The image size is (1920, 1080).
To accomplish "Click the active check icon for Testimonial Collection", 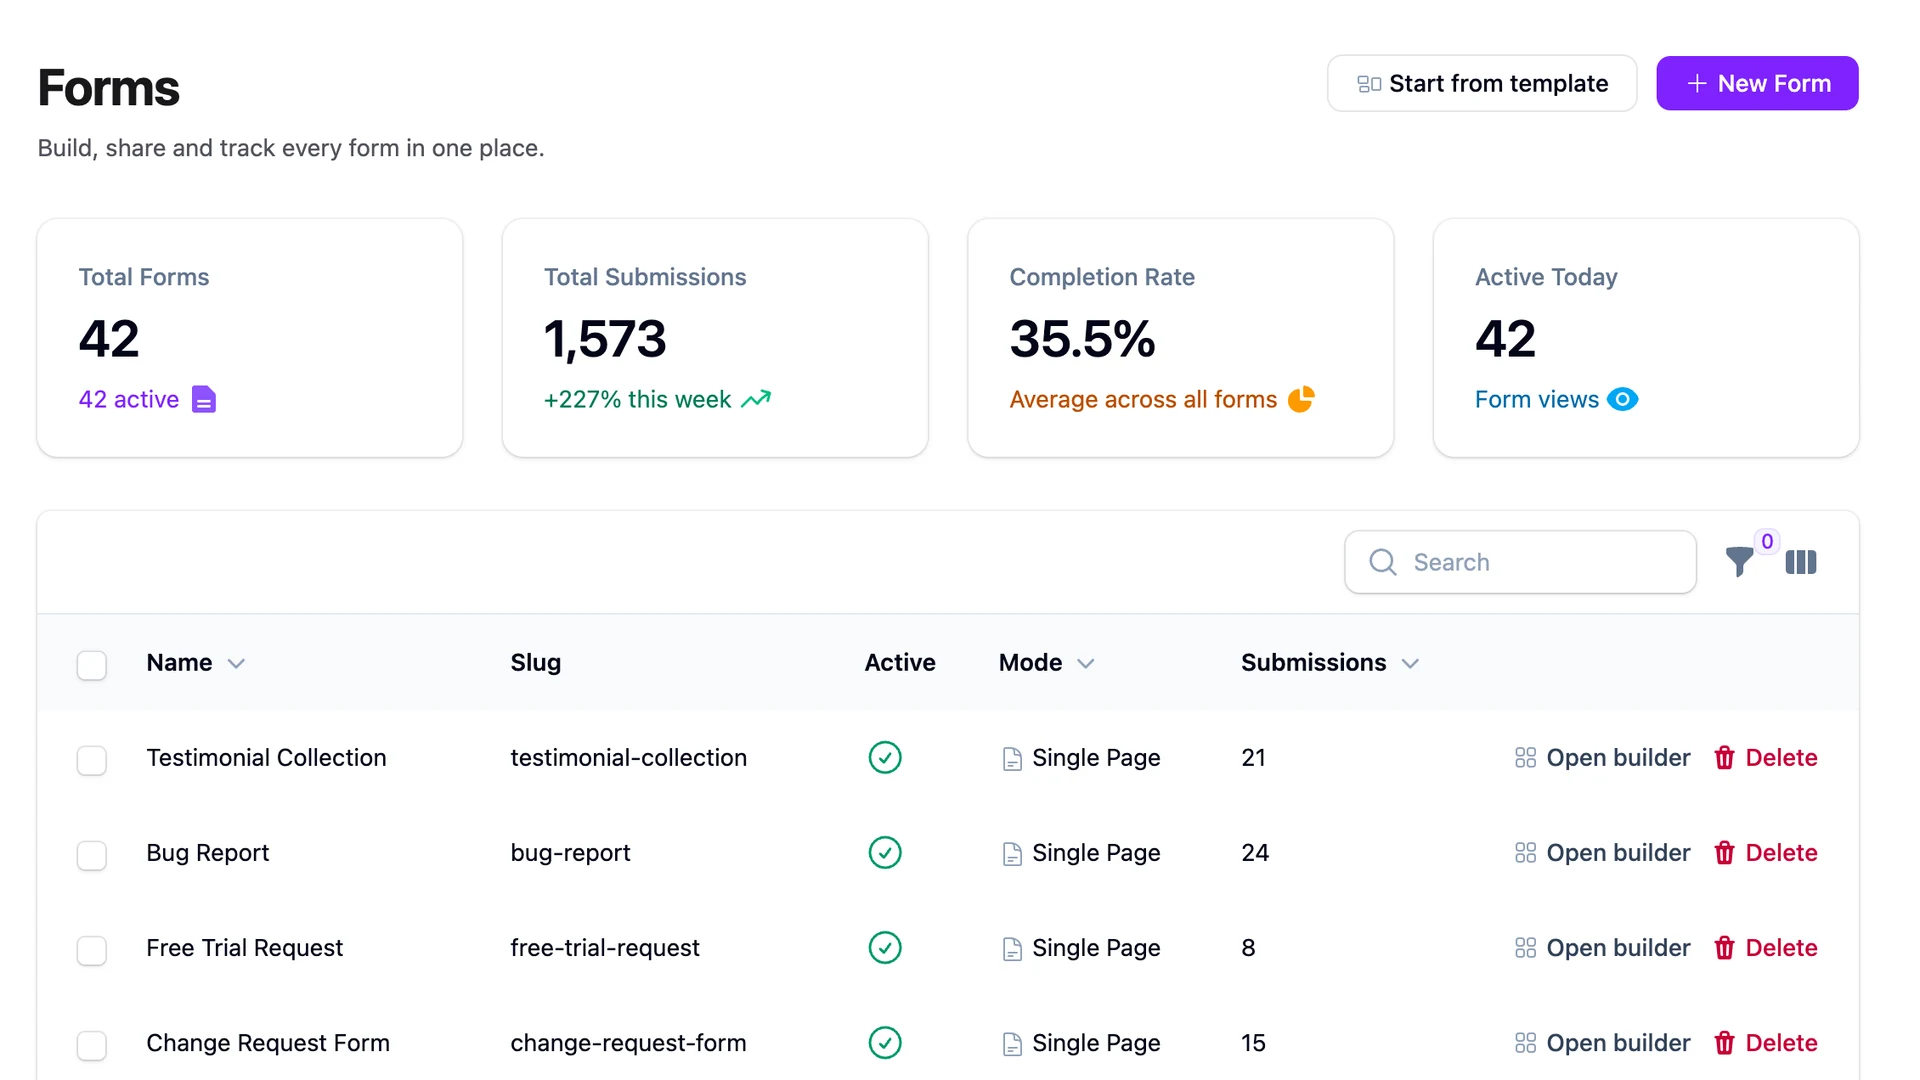I will point(885,758).
